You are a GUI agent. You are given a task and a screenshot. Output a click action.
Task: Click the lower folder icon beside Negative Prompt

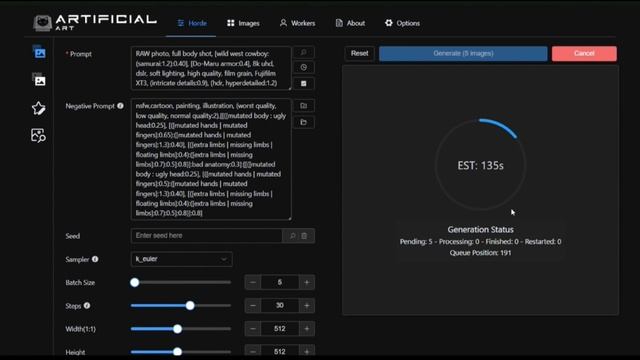pos(304,122)
